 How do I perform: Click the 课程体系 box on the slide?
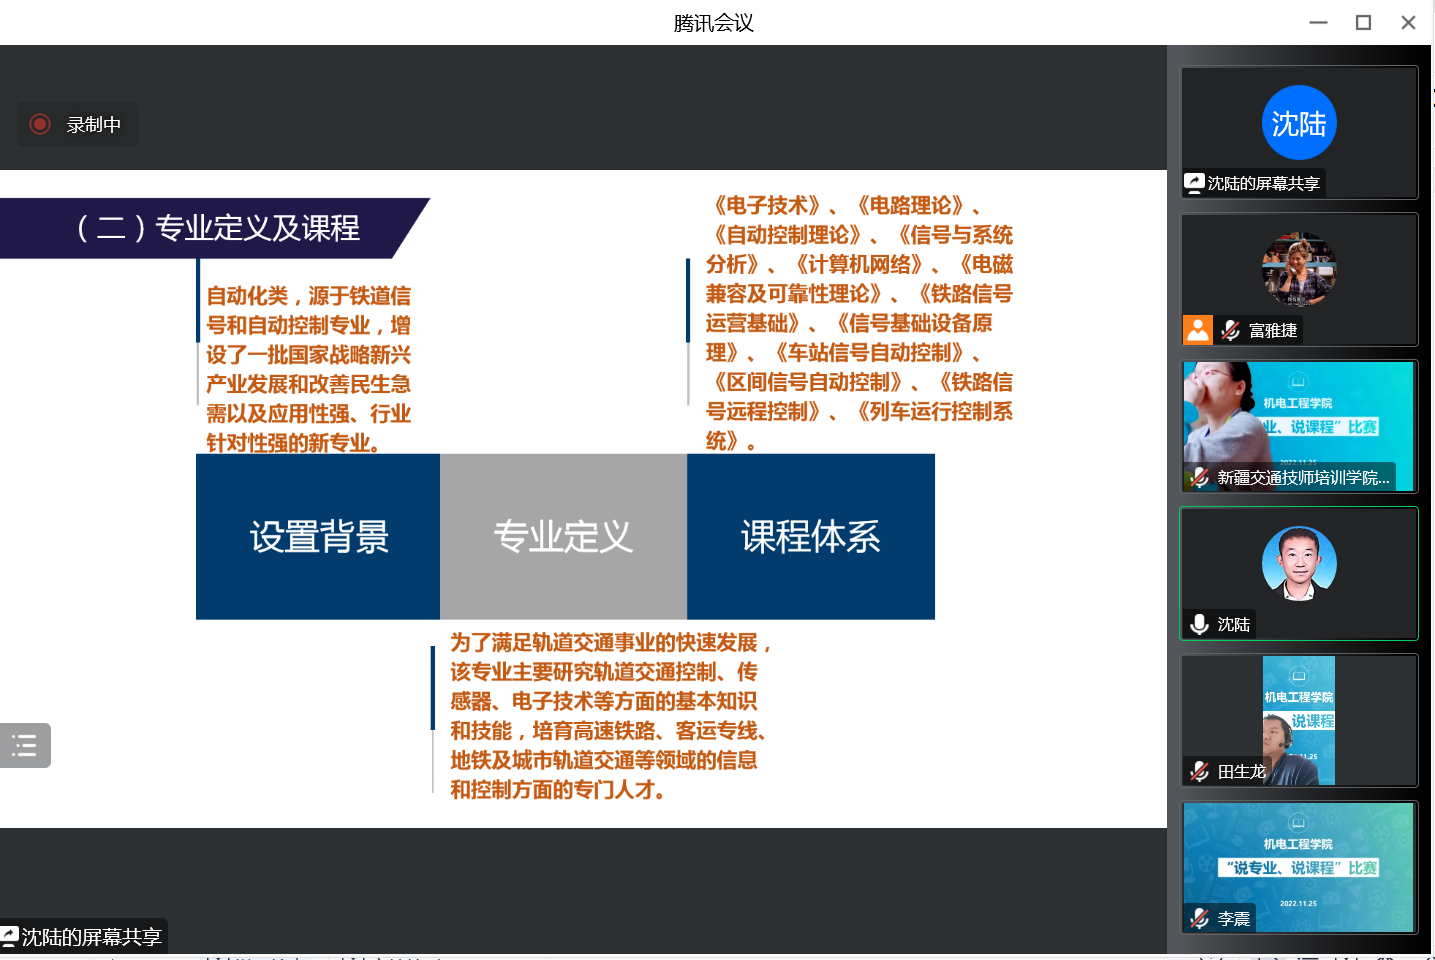(810, 537)
